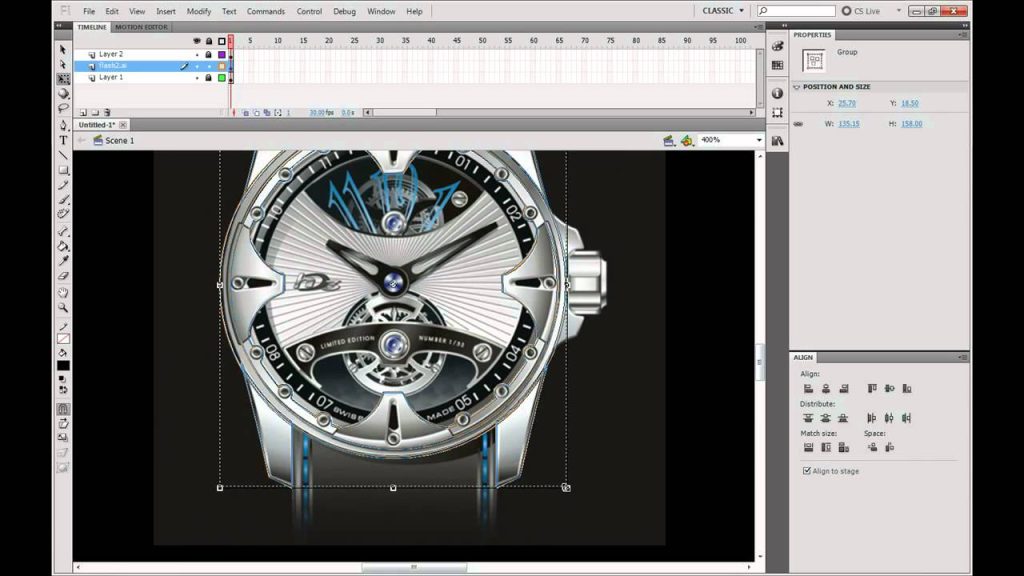The height and width of the screenshot is (576, 1024).
Task: Toggle lock on Layer 1
Action: 208,78
